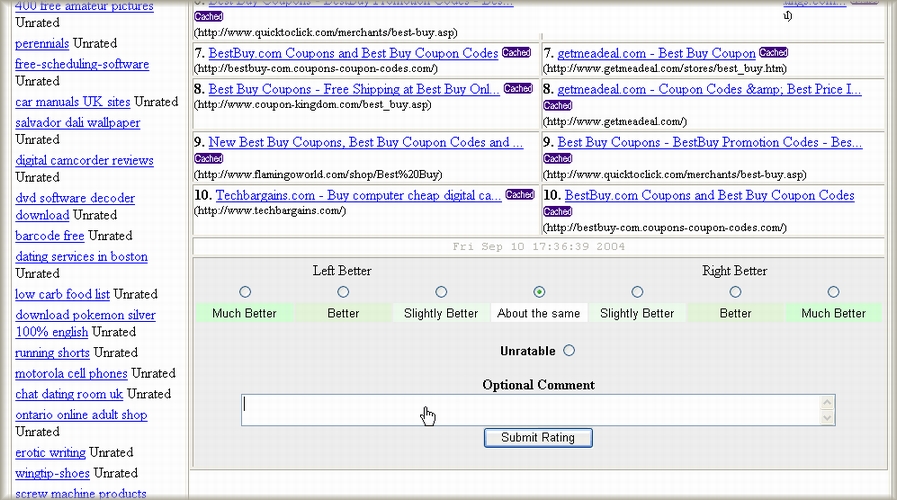
Task: Open the 'chat dating room uk' query
Action: 69,394
